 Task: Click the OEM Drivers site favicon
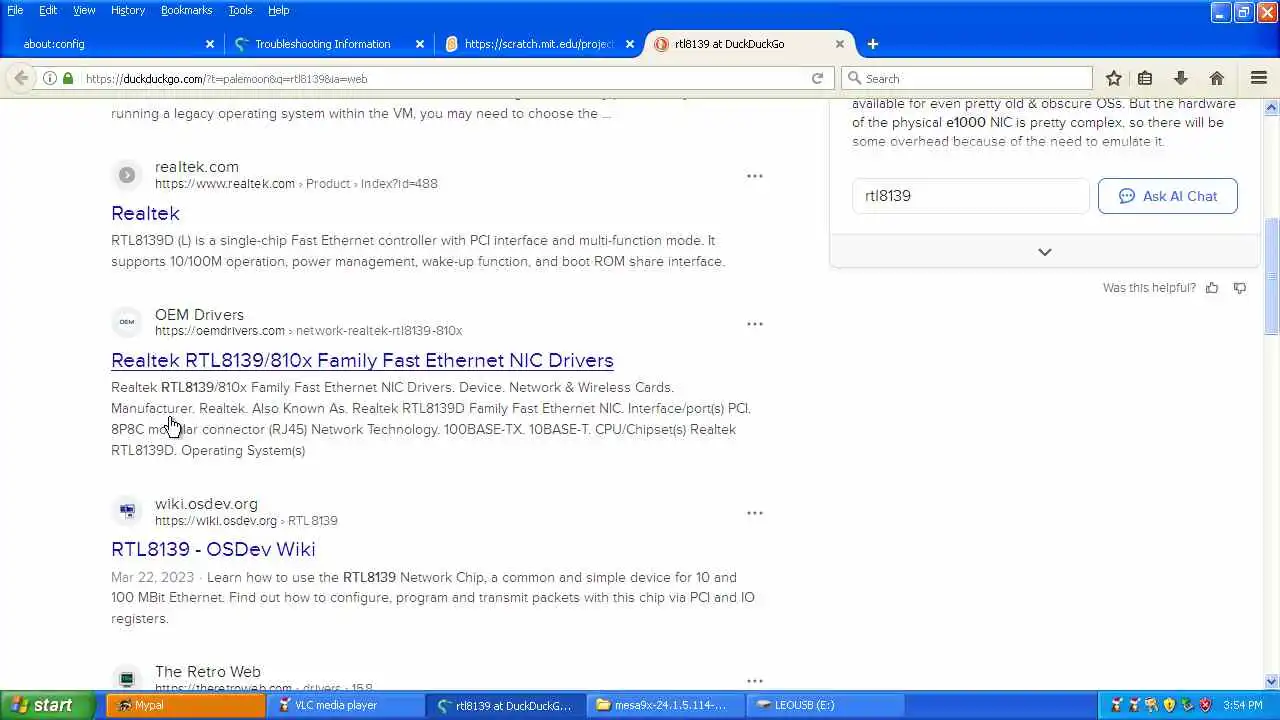127,322
